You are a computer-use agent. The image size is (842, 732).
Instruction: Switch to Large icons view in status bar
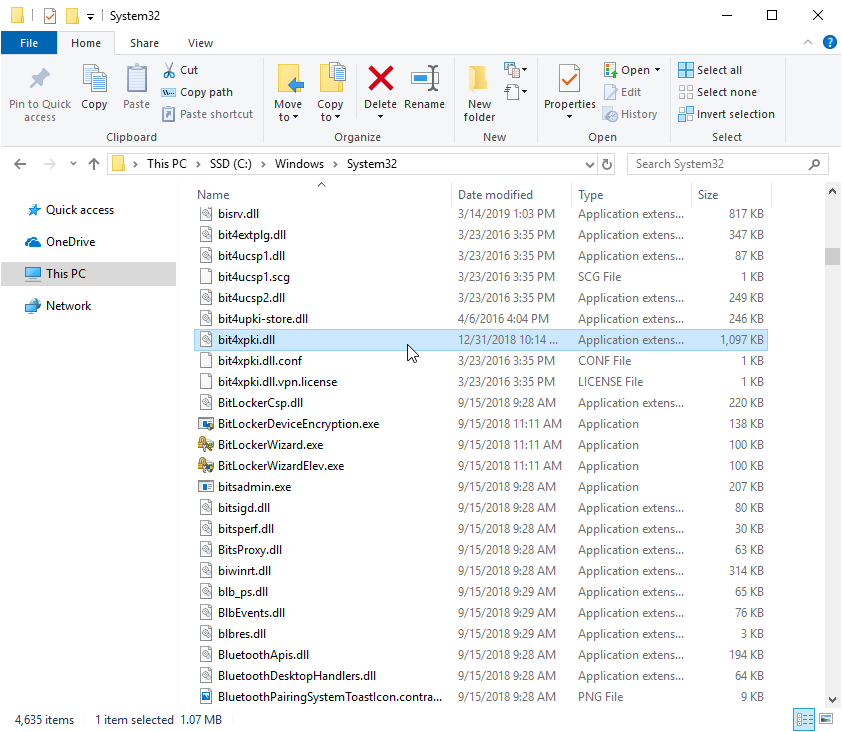click(826, 719)
